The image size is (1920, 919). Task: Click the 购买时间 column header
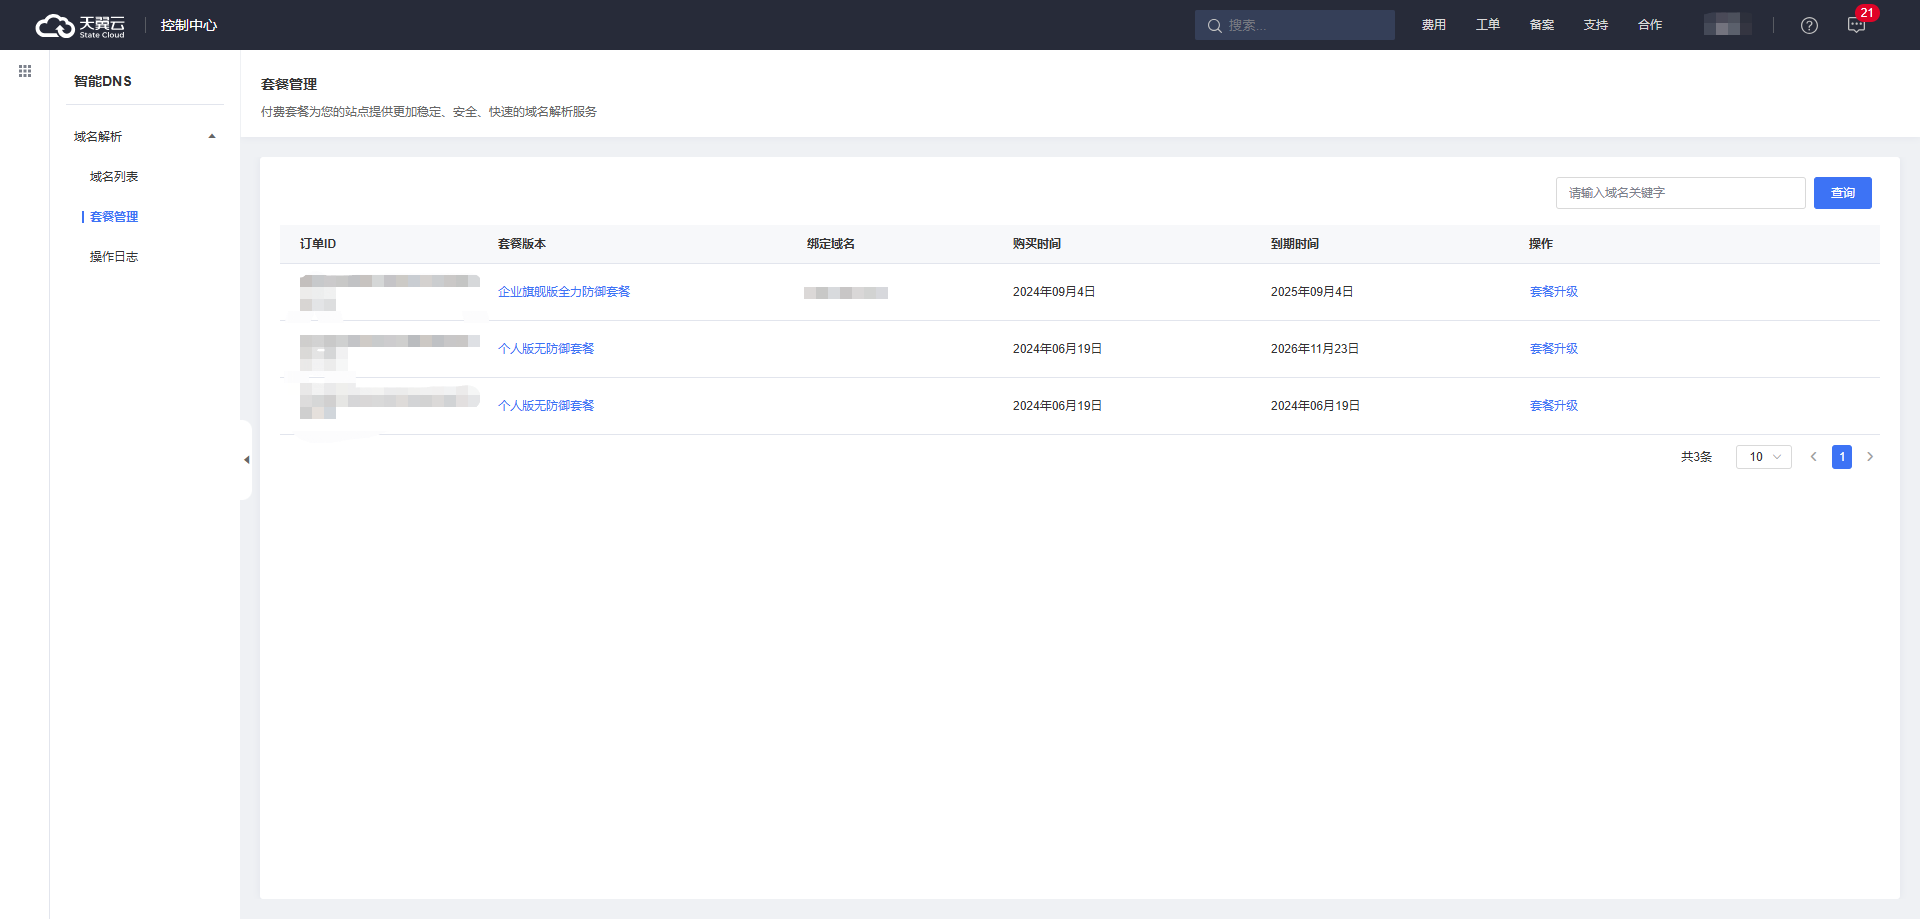[x=1037, y=244]
